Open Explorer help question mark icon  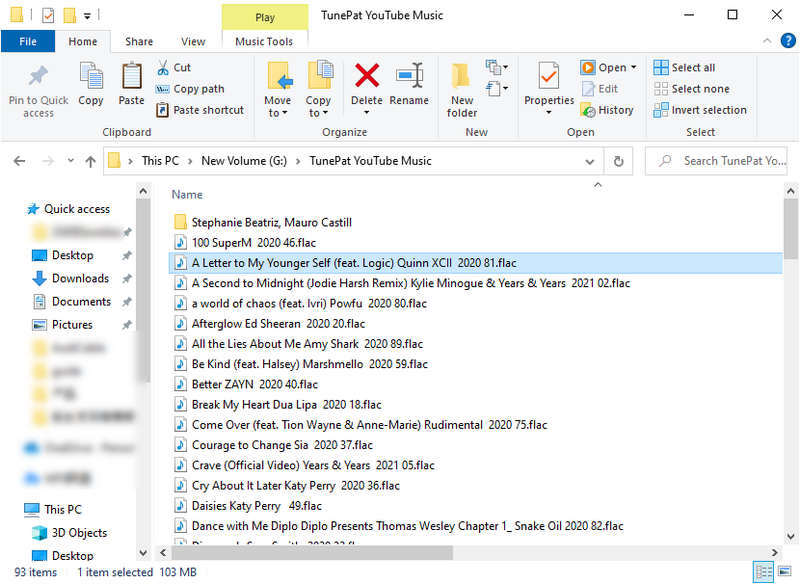pos(788,41)
